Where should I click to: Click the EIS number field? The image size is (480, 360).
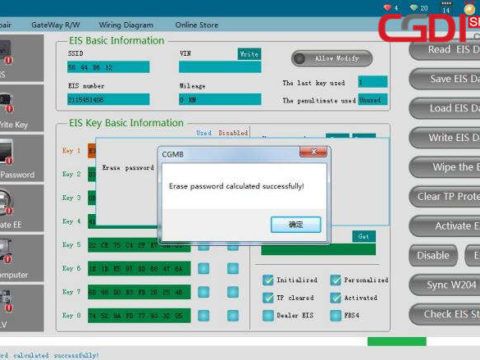pos(108,99)
